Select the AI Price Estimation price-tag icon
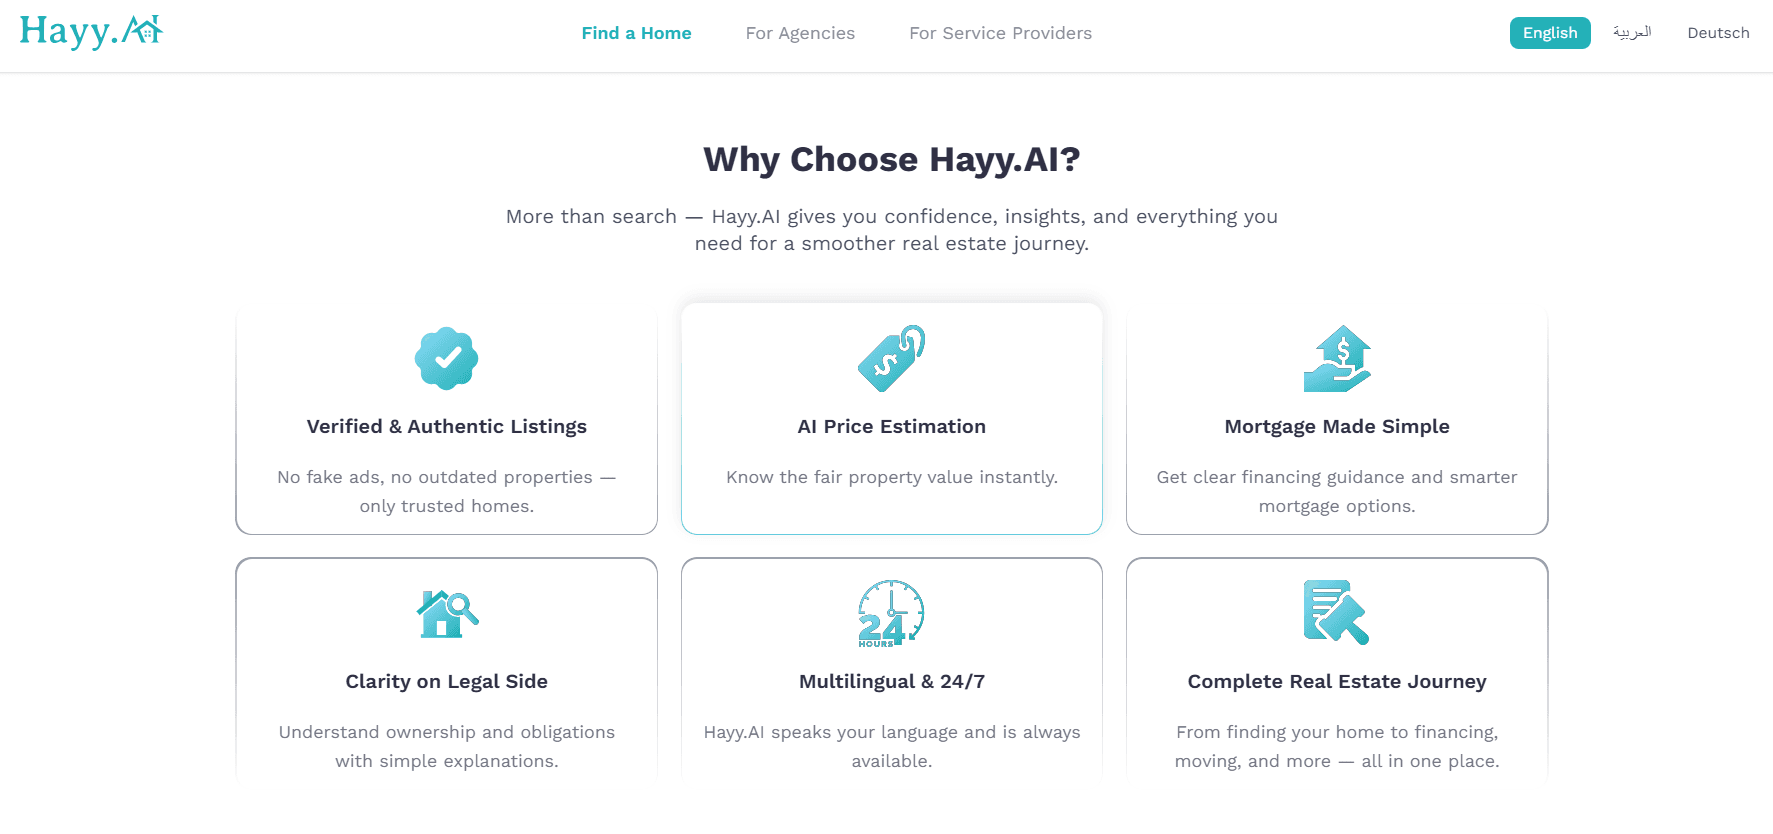This screenshot has height=834, width=1773. (x=891, y=358)
